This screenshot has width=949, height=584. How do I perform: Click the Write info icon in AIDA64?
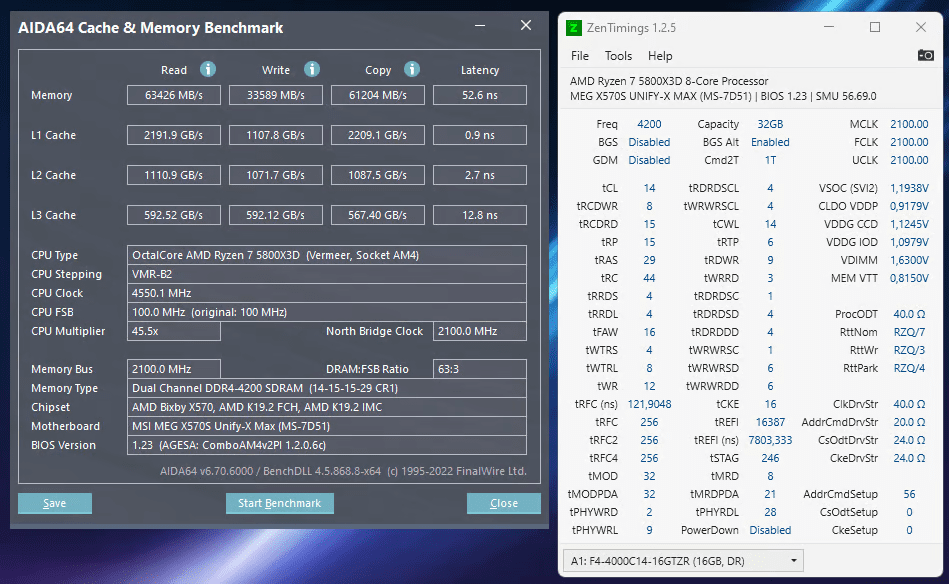click(x=312, y=70)
